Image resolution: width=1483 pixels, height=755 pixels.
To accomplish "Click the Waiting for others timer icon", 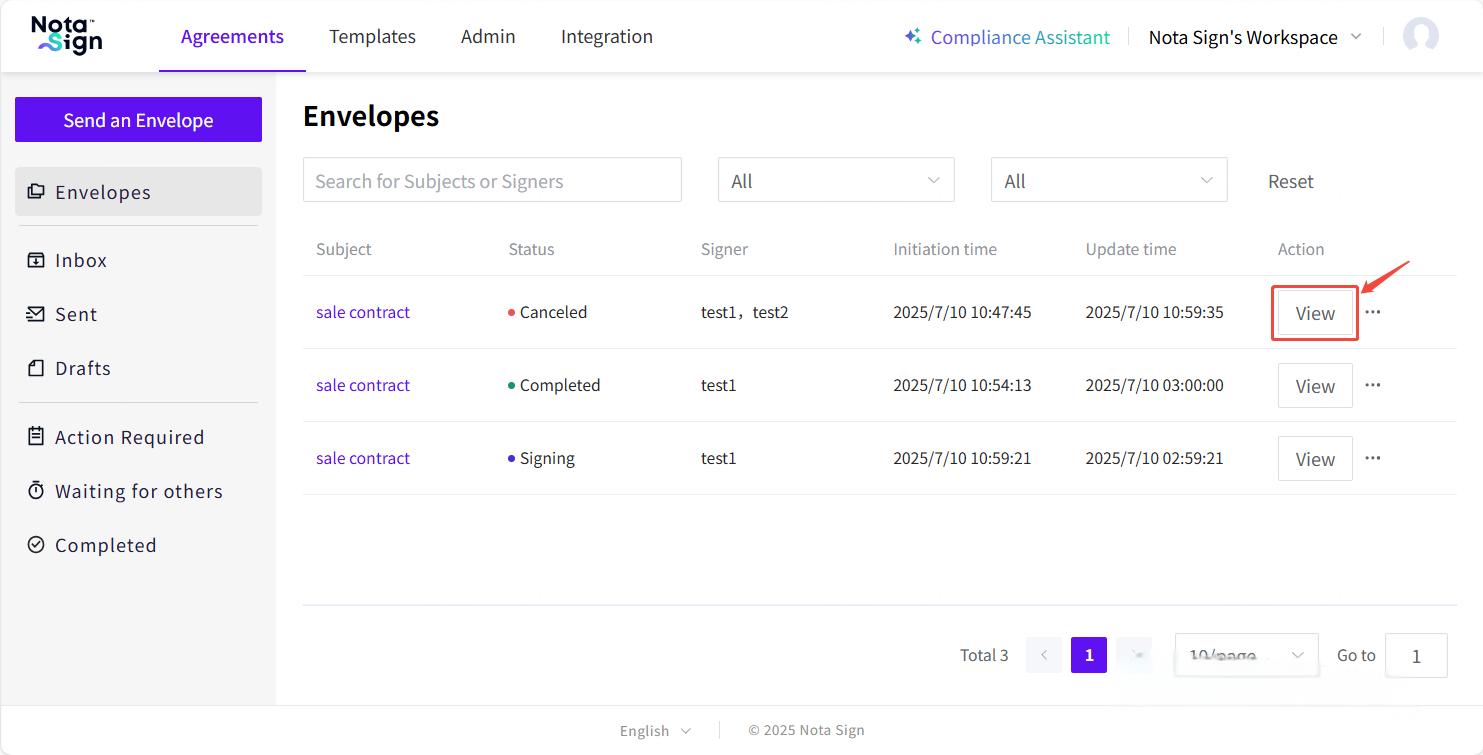I will [x=36, y=491].
